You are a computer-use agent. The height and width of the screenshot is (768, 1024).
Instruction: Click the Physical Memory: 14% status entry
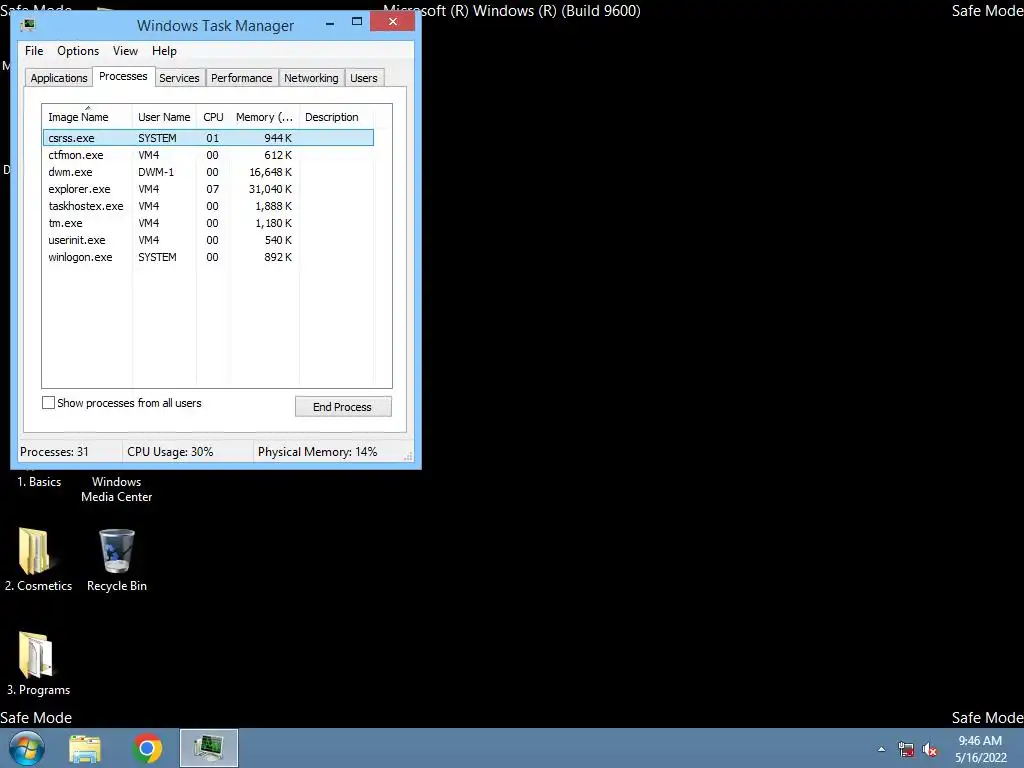pyautogui.click(x=317, y=452)
